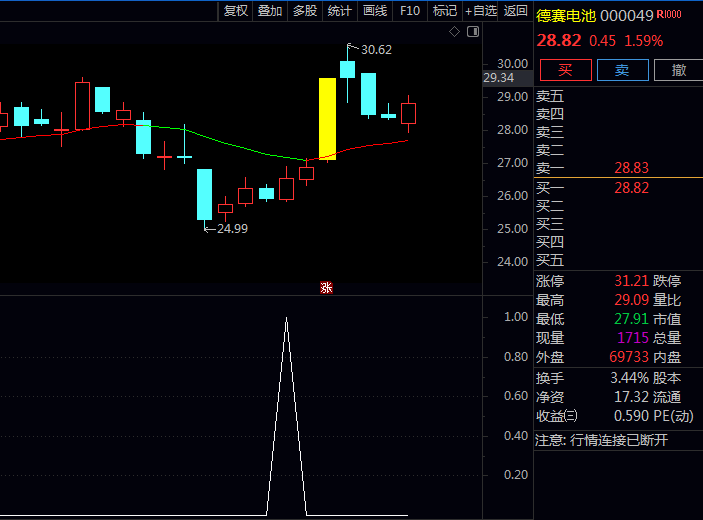Screen dimensions: 703x520
Task: Open the 统计 statistics option
Action: tap(340, 11)
